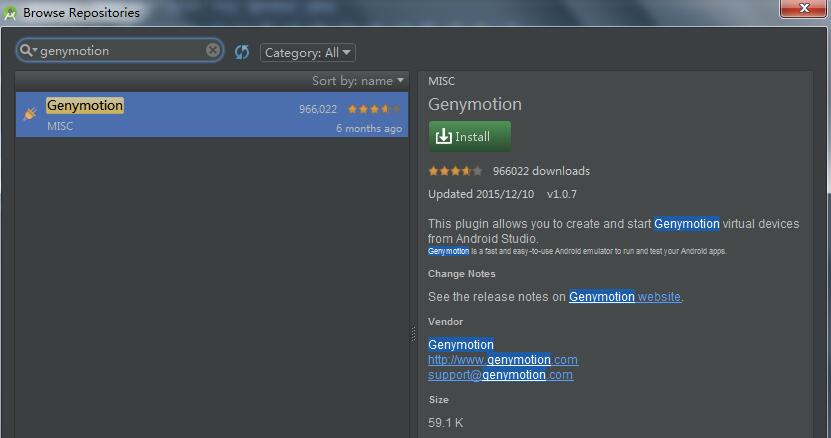Open the Sort by: name dropdown
The image size is (831, 438).
358,81
